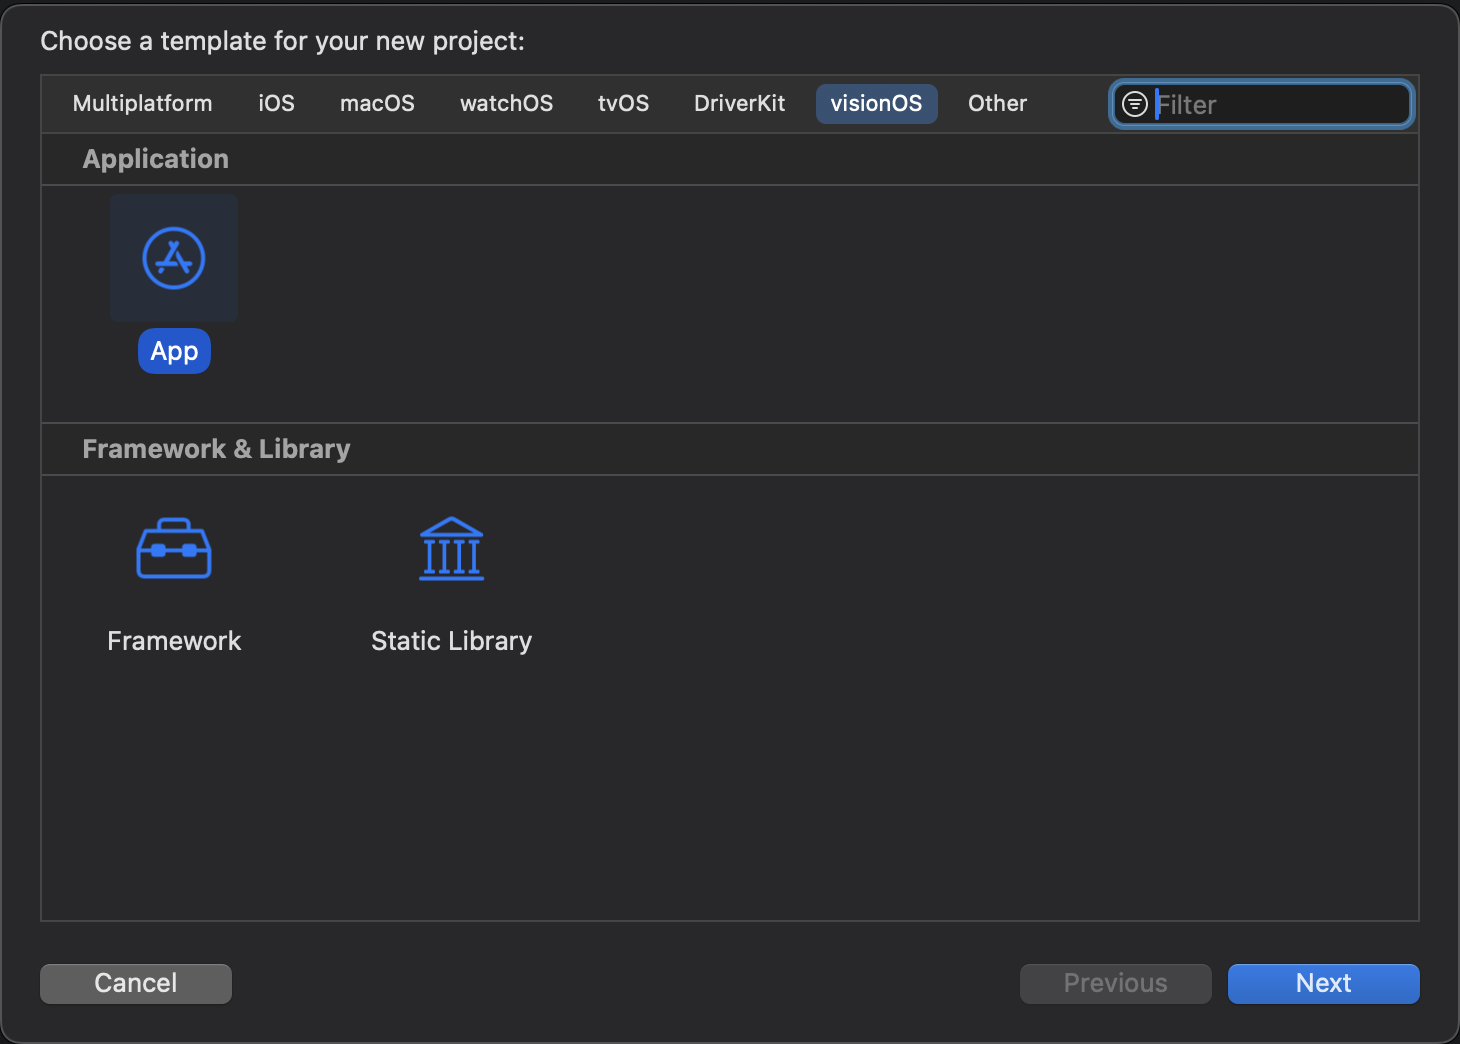Open the macOS platform tab
This screenshot has height=1044, width=1460.
click(x=377, y=104)
